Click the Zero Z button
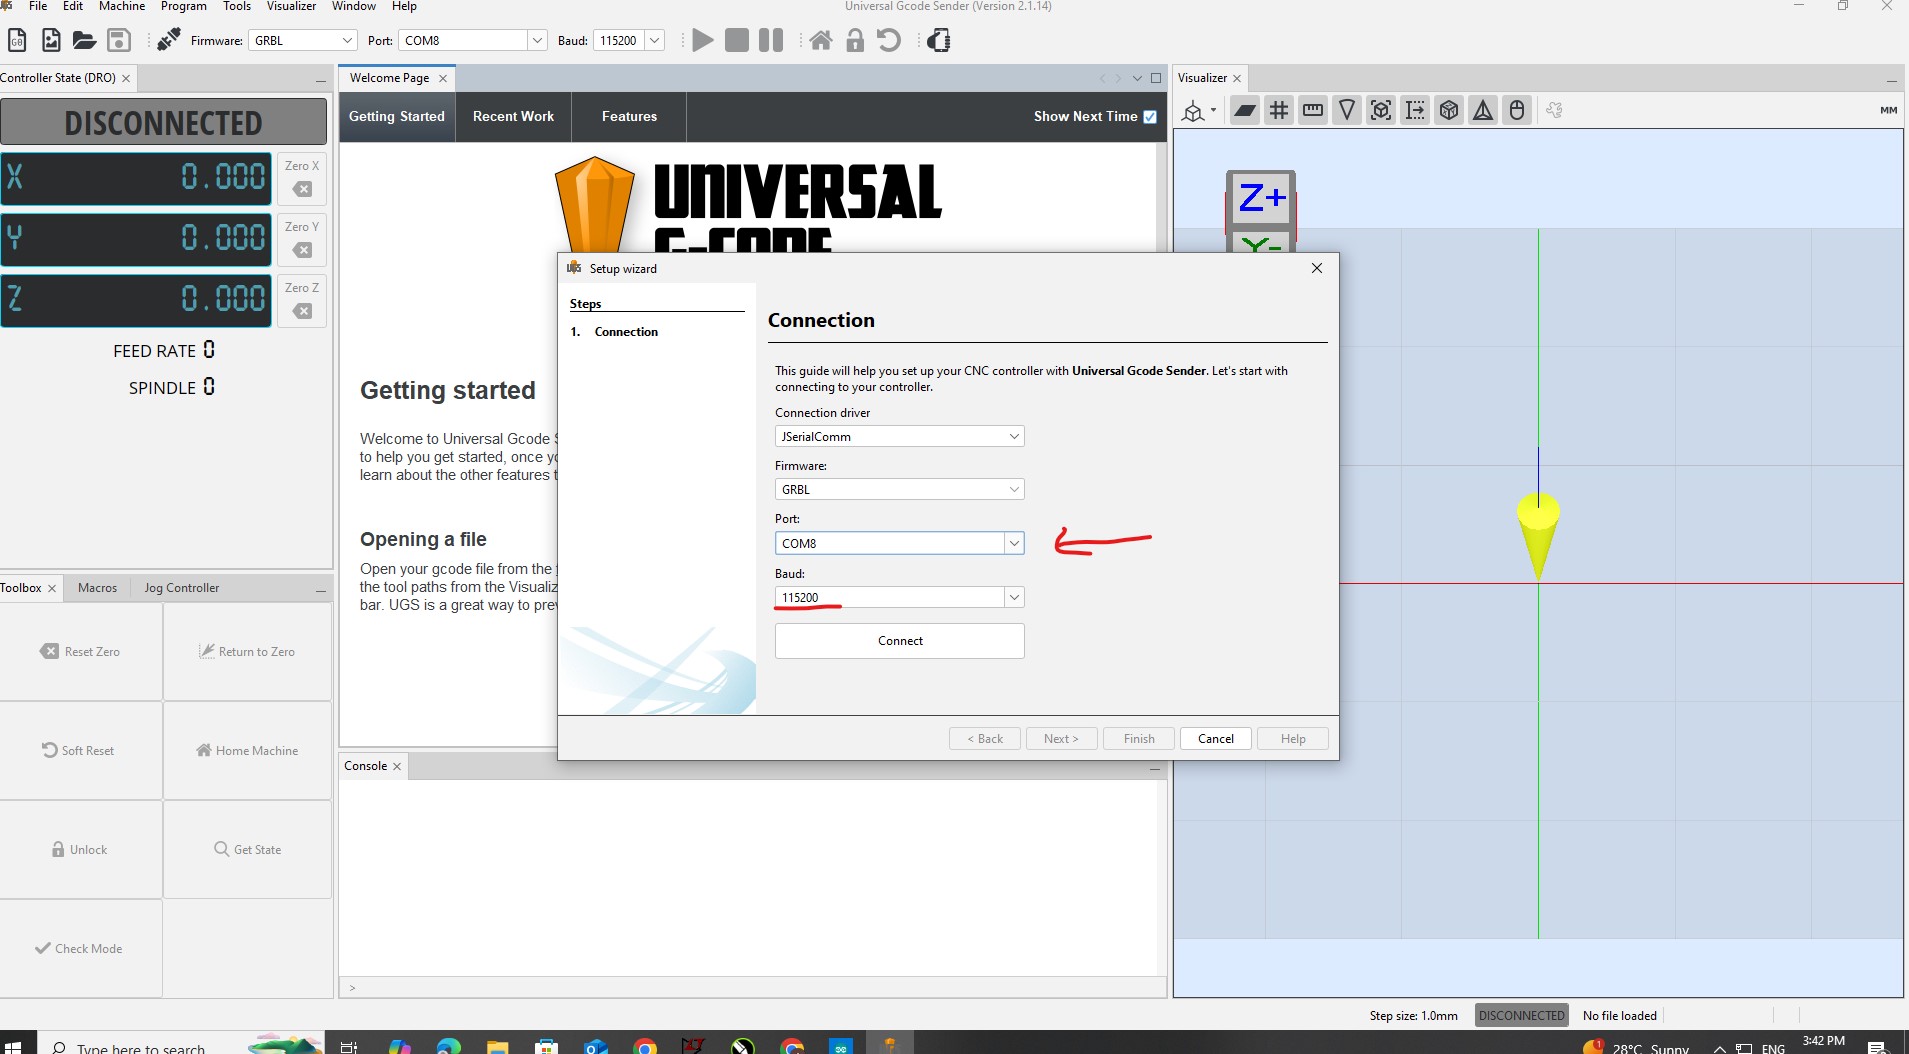Screen dimensions: 1909x1054 pos(302,299)
